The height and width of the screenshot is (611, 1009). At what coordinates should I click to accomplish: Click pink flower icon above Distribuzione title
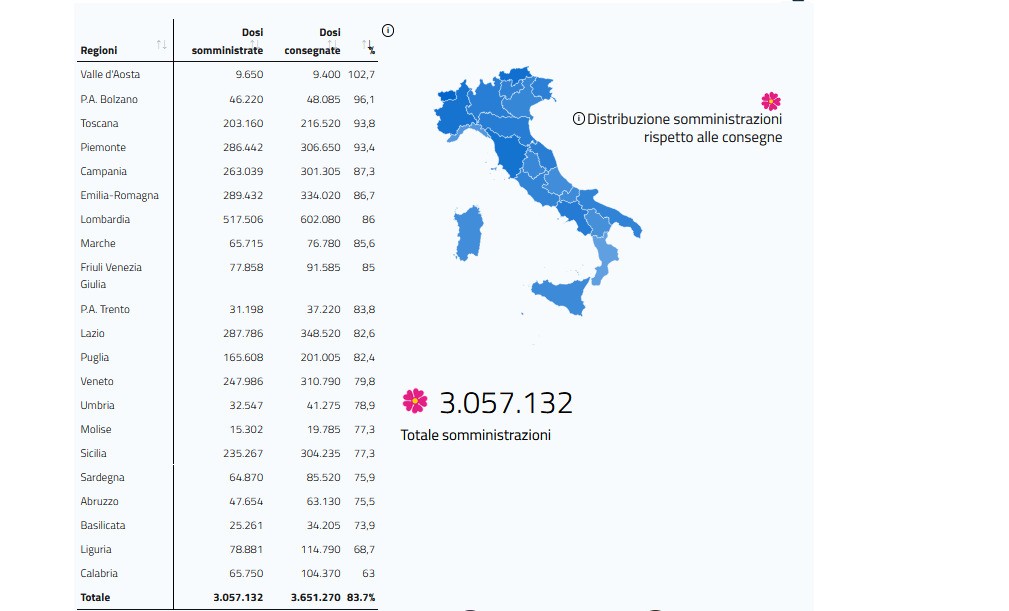(771, 101)
